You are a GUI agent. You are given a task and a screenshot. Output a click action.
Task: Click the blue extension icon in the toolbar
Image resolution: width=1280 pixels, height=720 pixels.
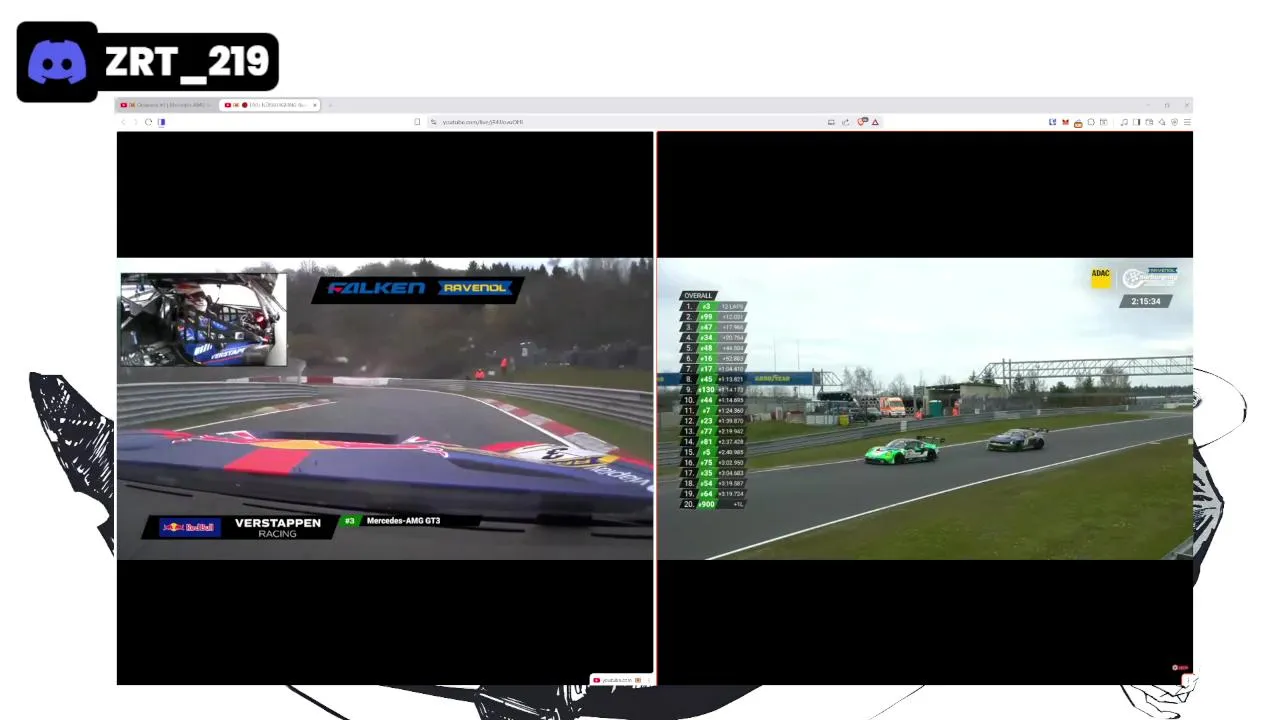tap(1052, 122)
